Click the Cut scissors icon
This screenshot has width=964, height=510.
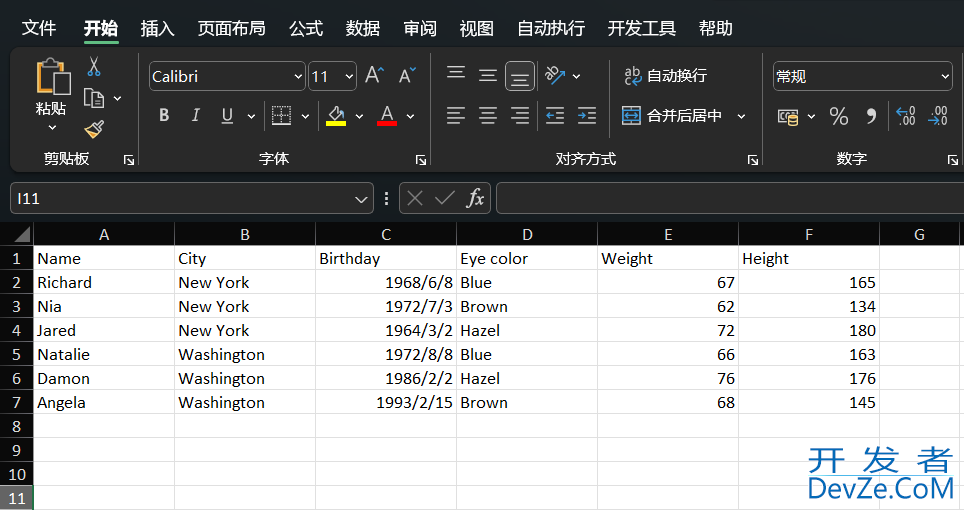tap(94, 67)
